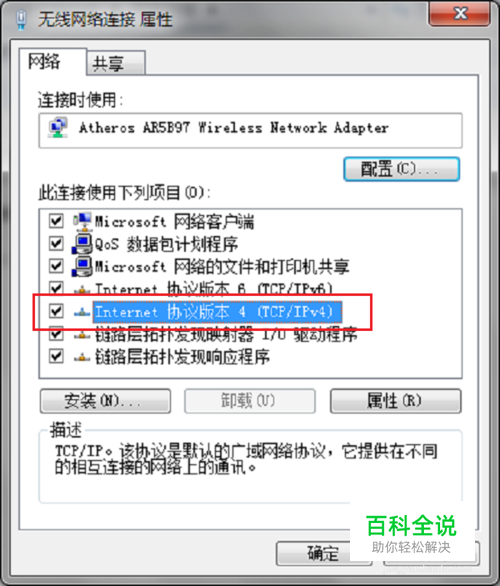Click the TCP/IPv4 protocol icon
The width and height of the screenshot is (500, 586).
pyautogui.click(x=82, y=312)
